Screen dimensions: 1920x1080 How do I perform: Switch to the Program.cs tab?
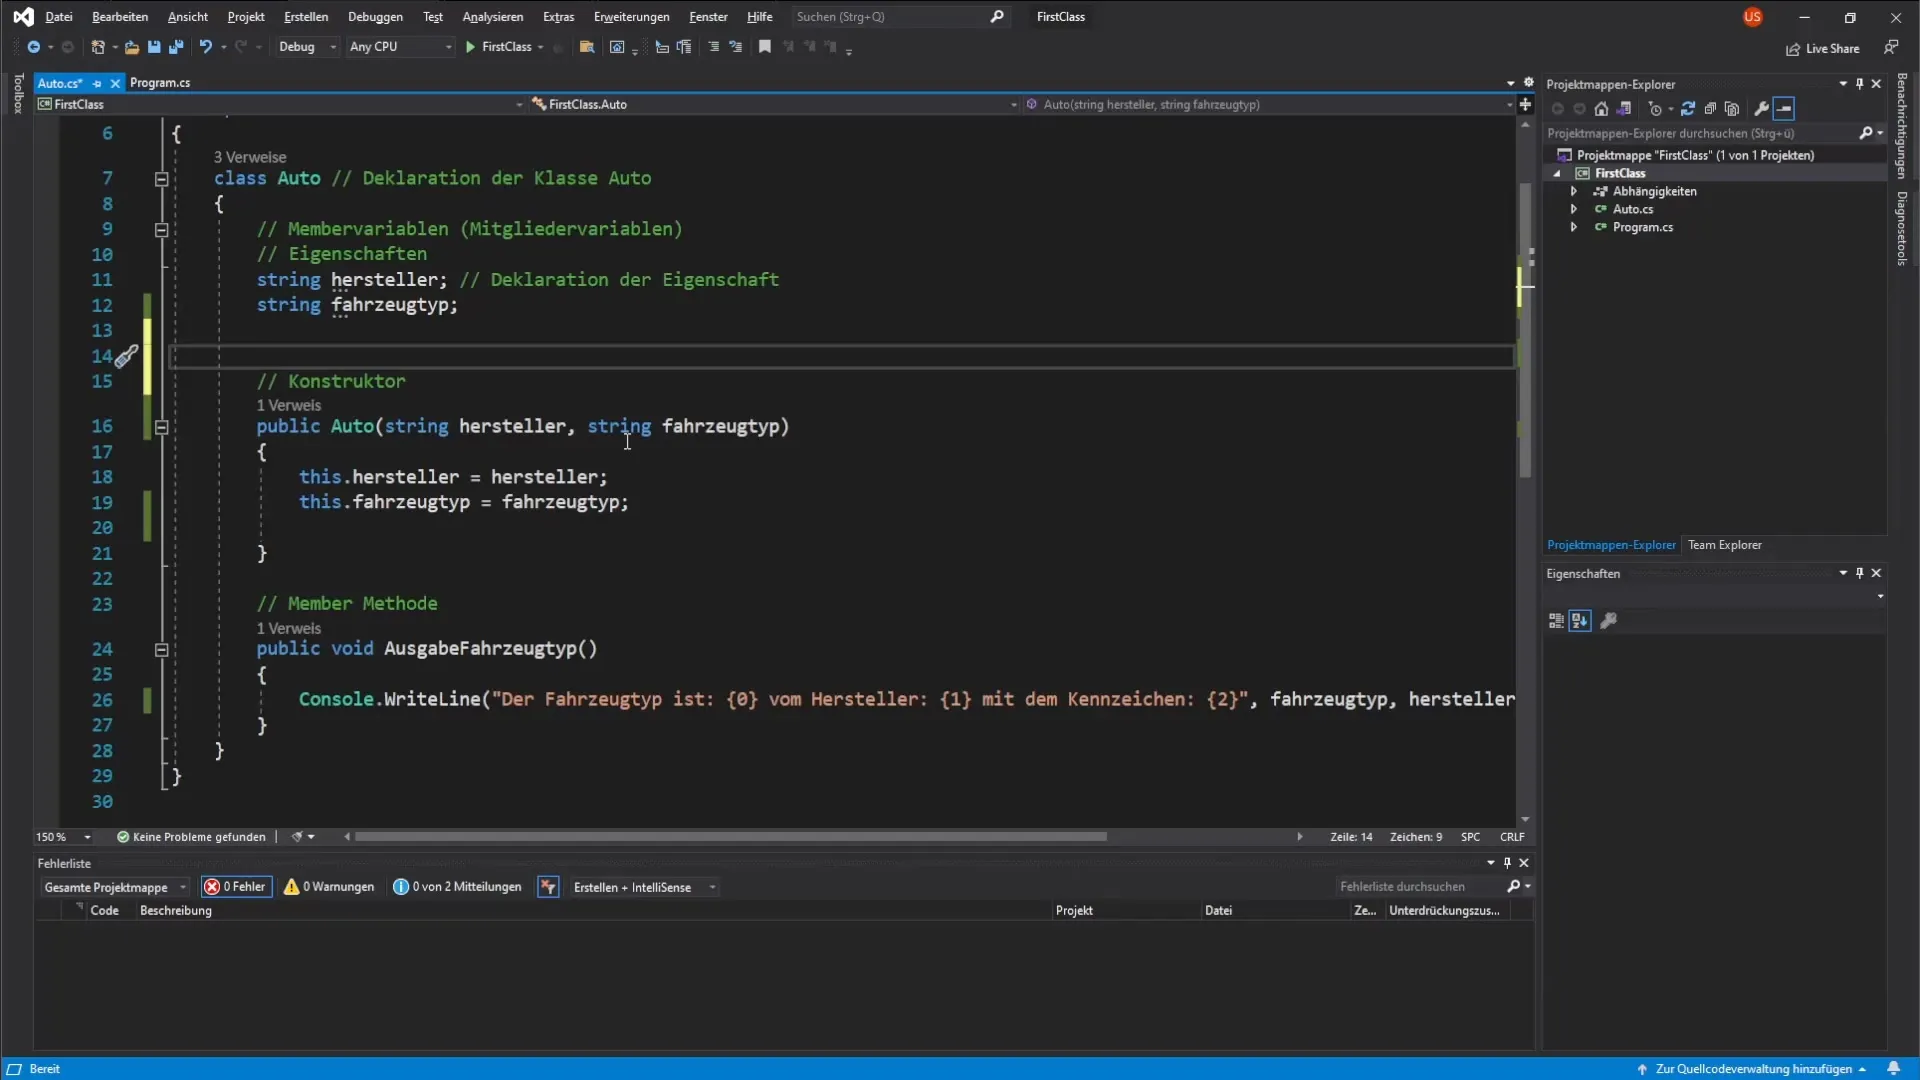[x=160, y=83]
